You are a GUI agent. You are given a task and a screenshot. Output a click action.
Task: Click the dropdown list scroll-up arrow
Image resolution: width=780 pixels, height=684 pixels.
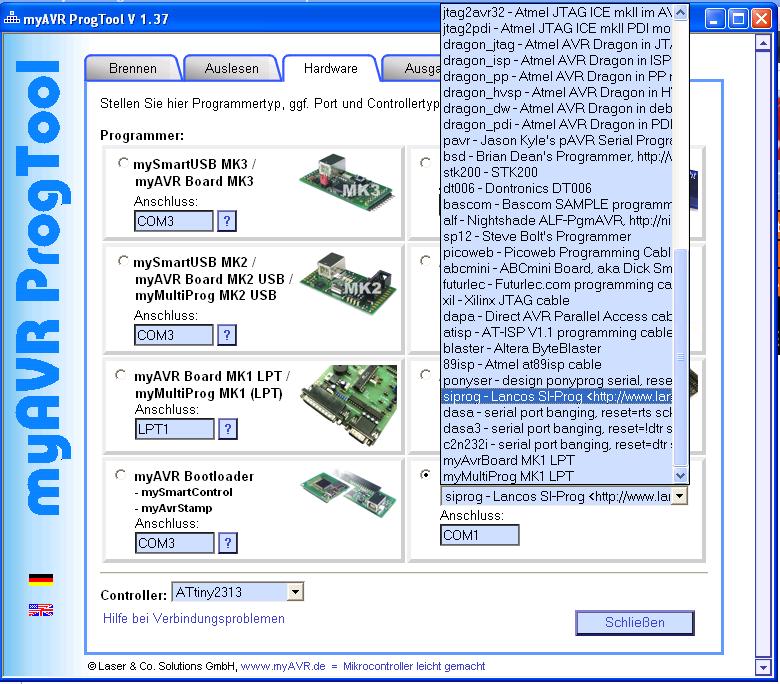point(681,12)
